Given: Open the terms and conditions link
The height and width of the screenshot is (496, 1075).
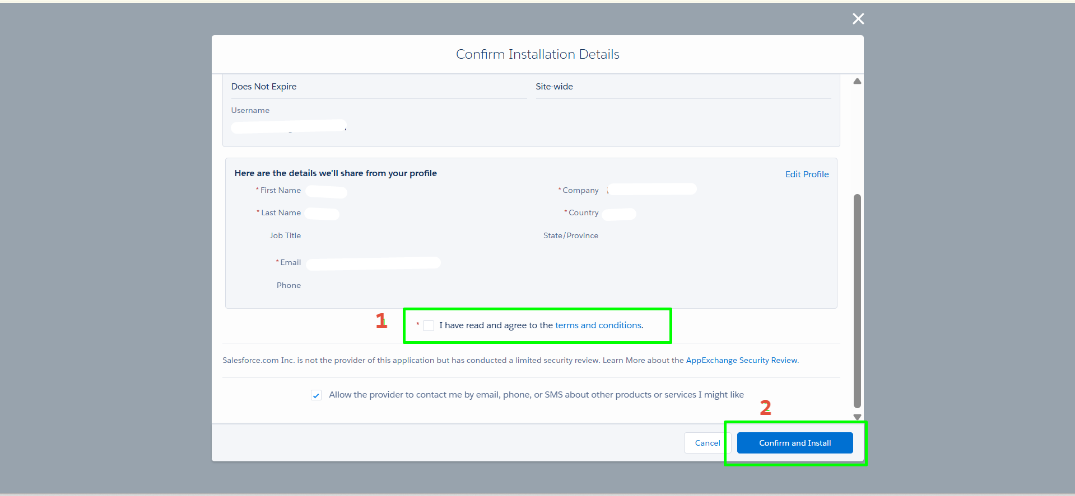Looking at the screenshot, I should (598, 325).
